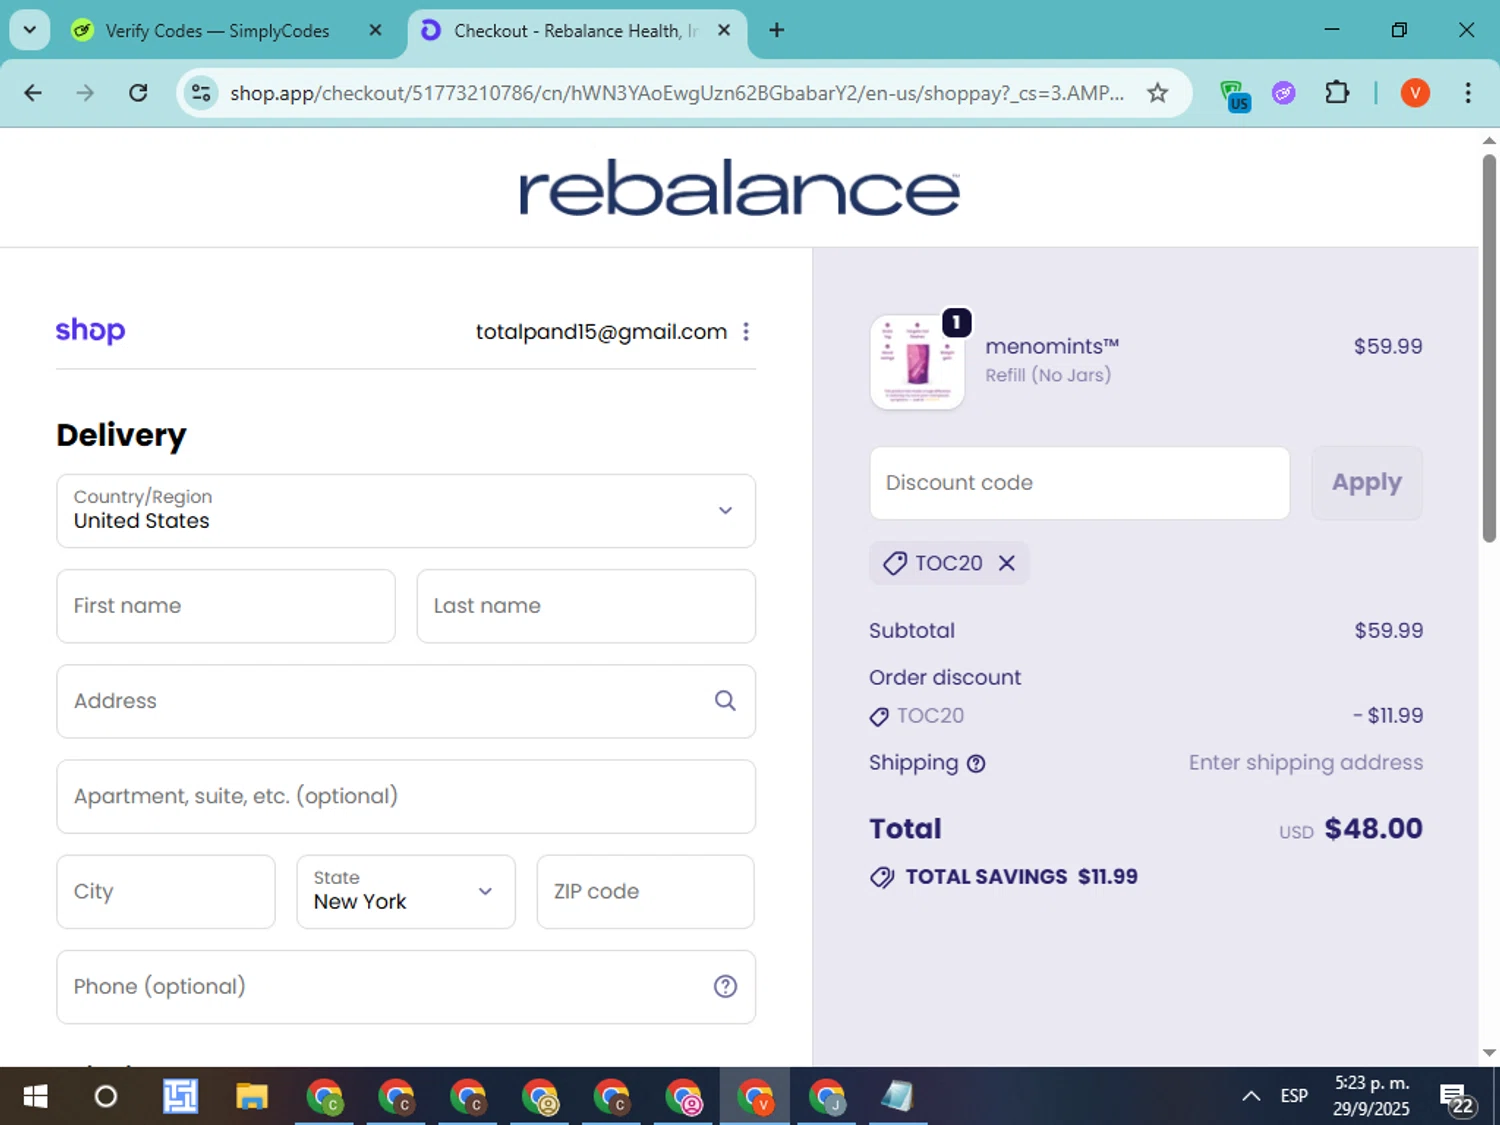Click the page vertical scrollbar

point(1489,348)
